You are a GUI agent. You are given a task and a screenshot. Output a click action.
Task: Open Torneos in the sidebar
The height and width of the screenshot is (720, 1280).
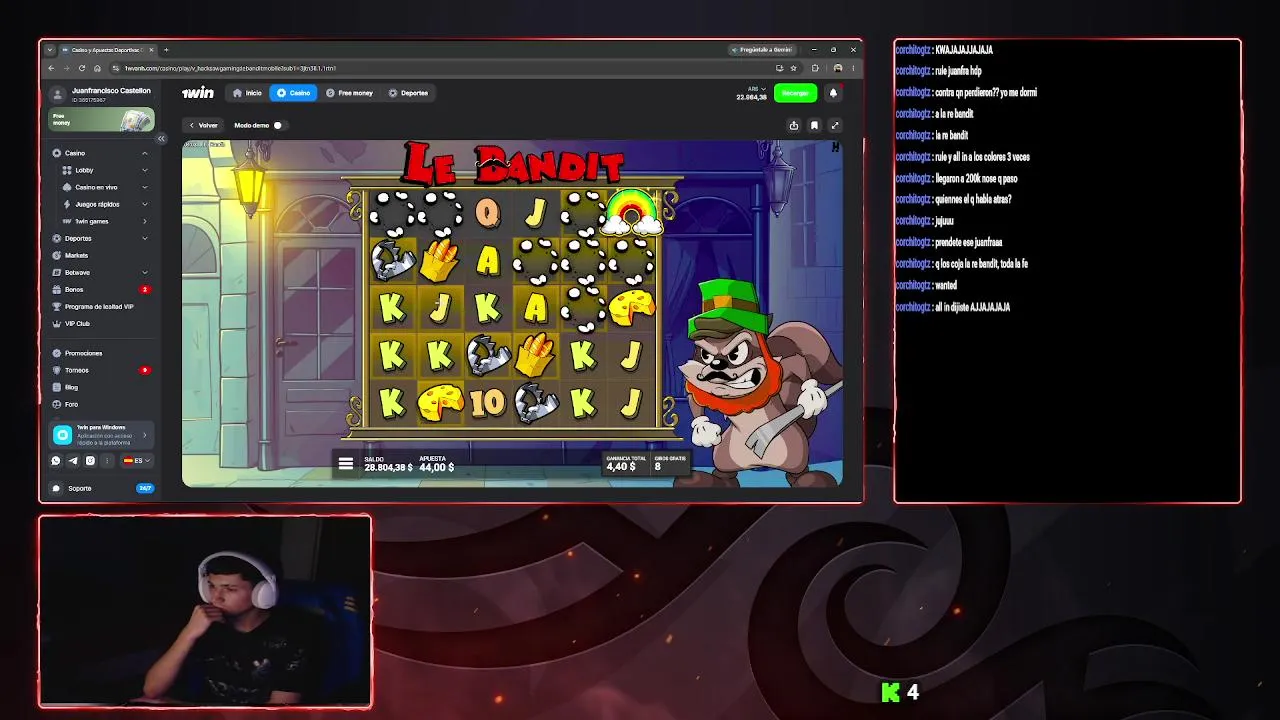pyautogui.click(x=101, y=370)
